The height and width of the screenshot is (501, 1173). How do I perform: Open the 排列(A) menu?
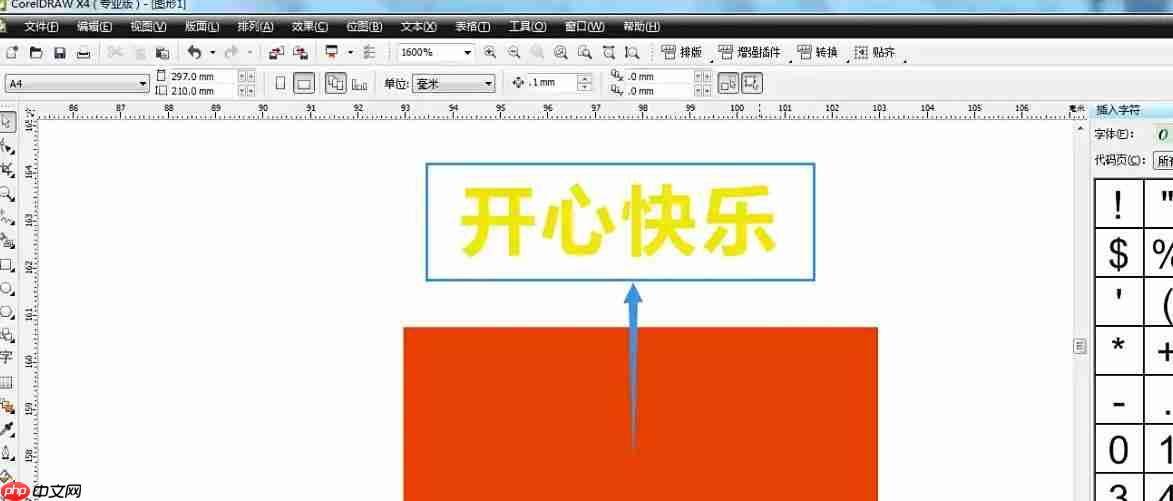(256, 27)
